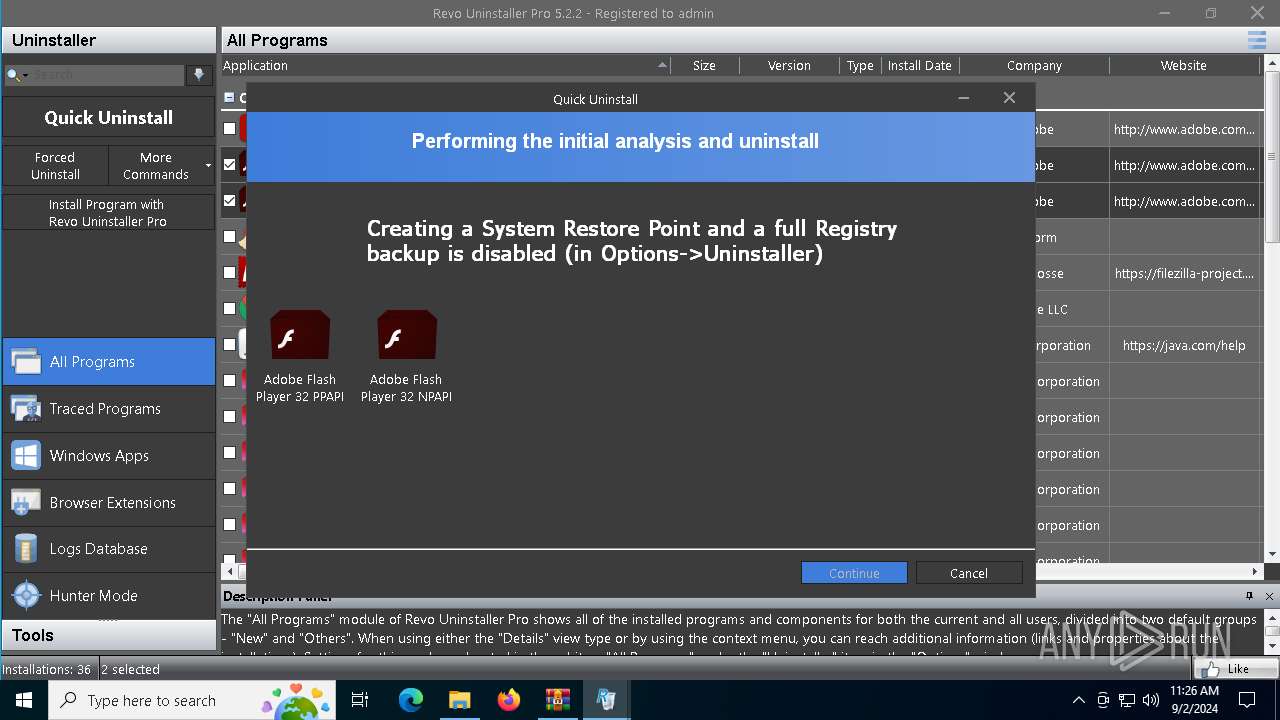
Task: Click the volume speaker tray icon
Action: (1150, 700)
